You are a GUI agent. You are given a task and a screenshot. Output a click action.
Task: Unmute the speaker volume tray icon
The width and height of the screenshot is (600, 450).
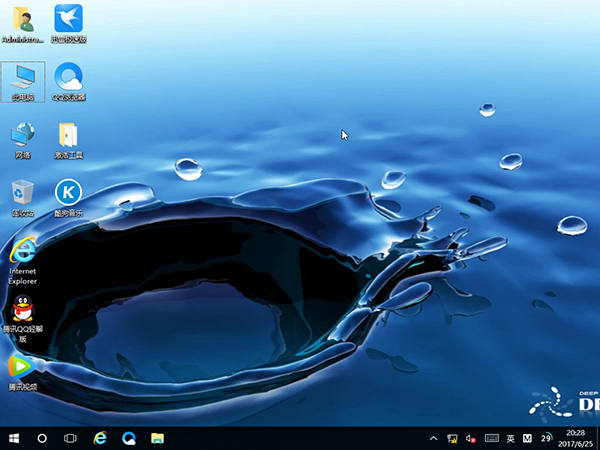pos(471,438)
